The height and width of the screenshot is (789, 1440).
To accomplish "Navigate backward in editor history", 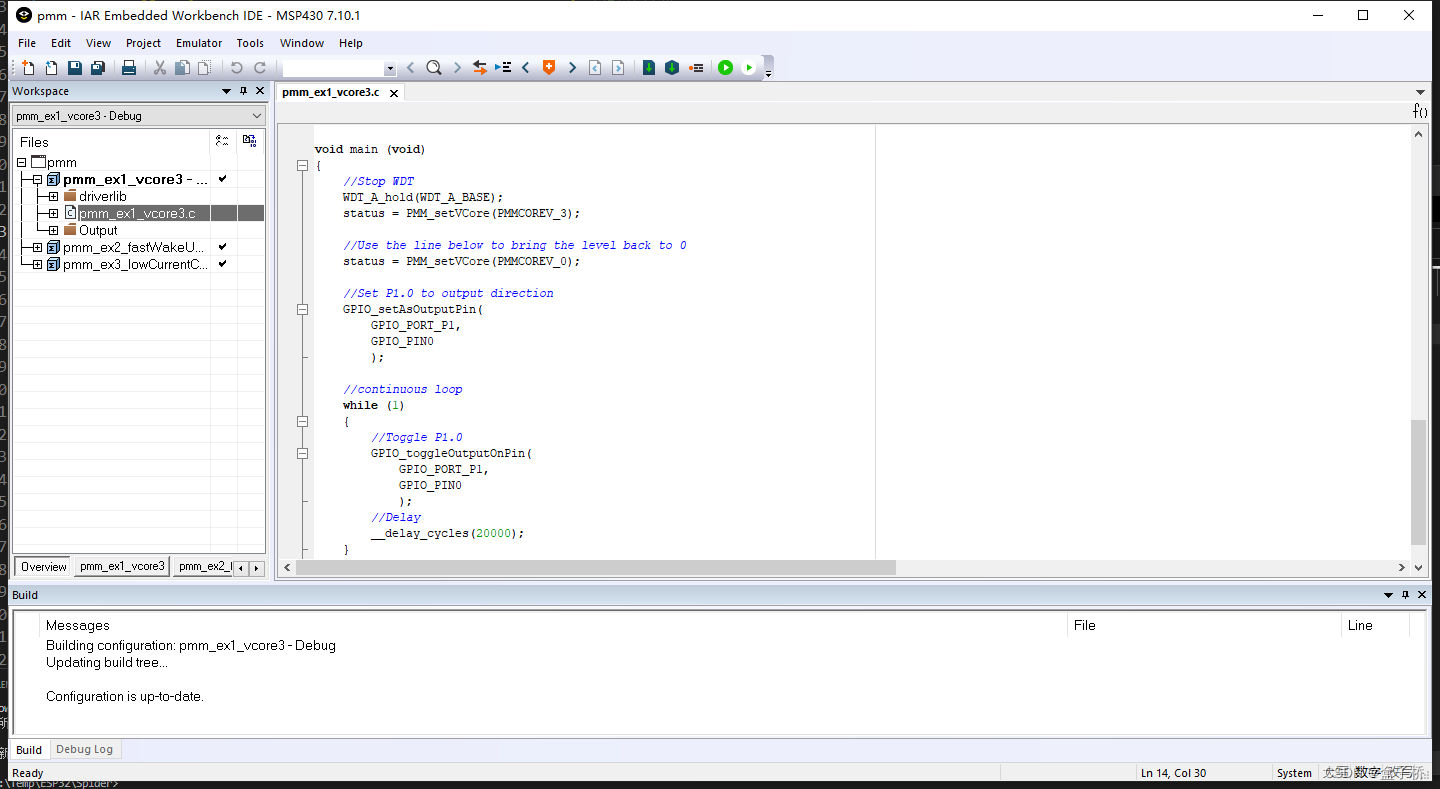I will click(x=595, y=68).
